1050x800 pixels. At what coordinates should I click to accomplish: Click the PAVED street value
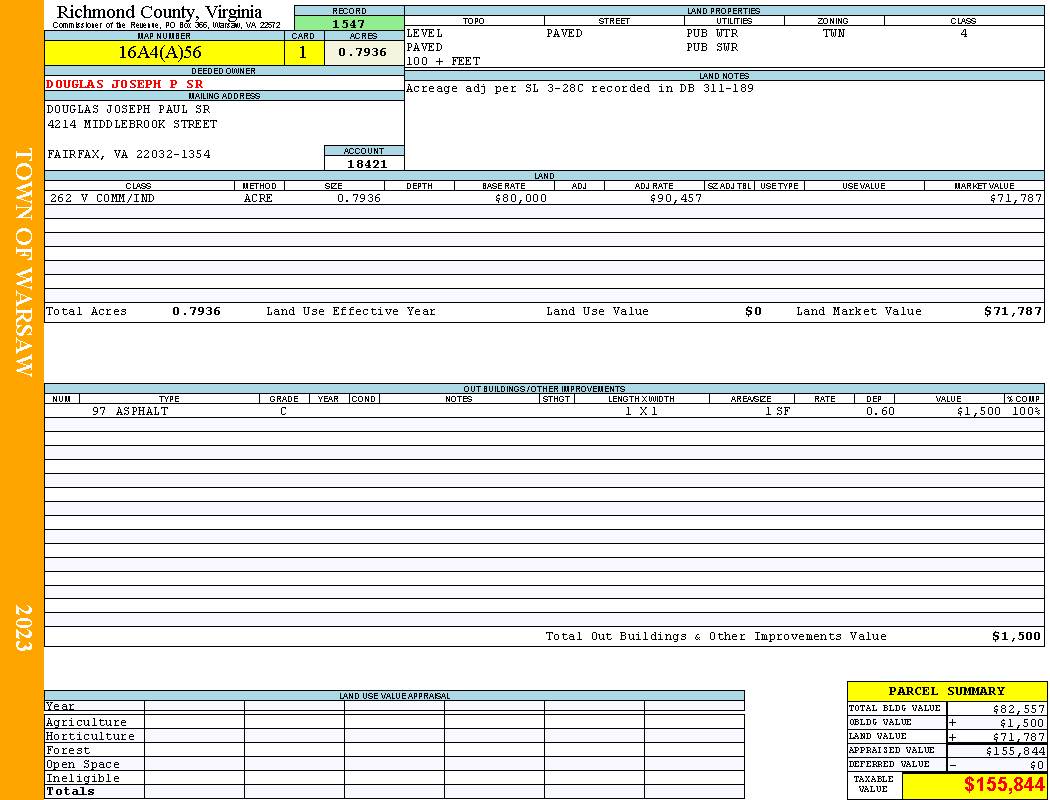tap(565, 33)
